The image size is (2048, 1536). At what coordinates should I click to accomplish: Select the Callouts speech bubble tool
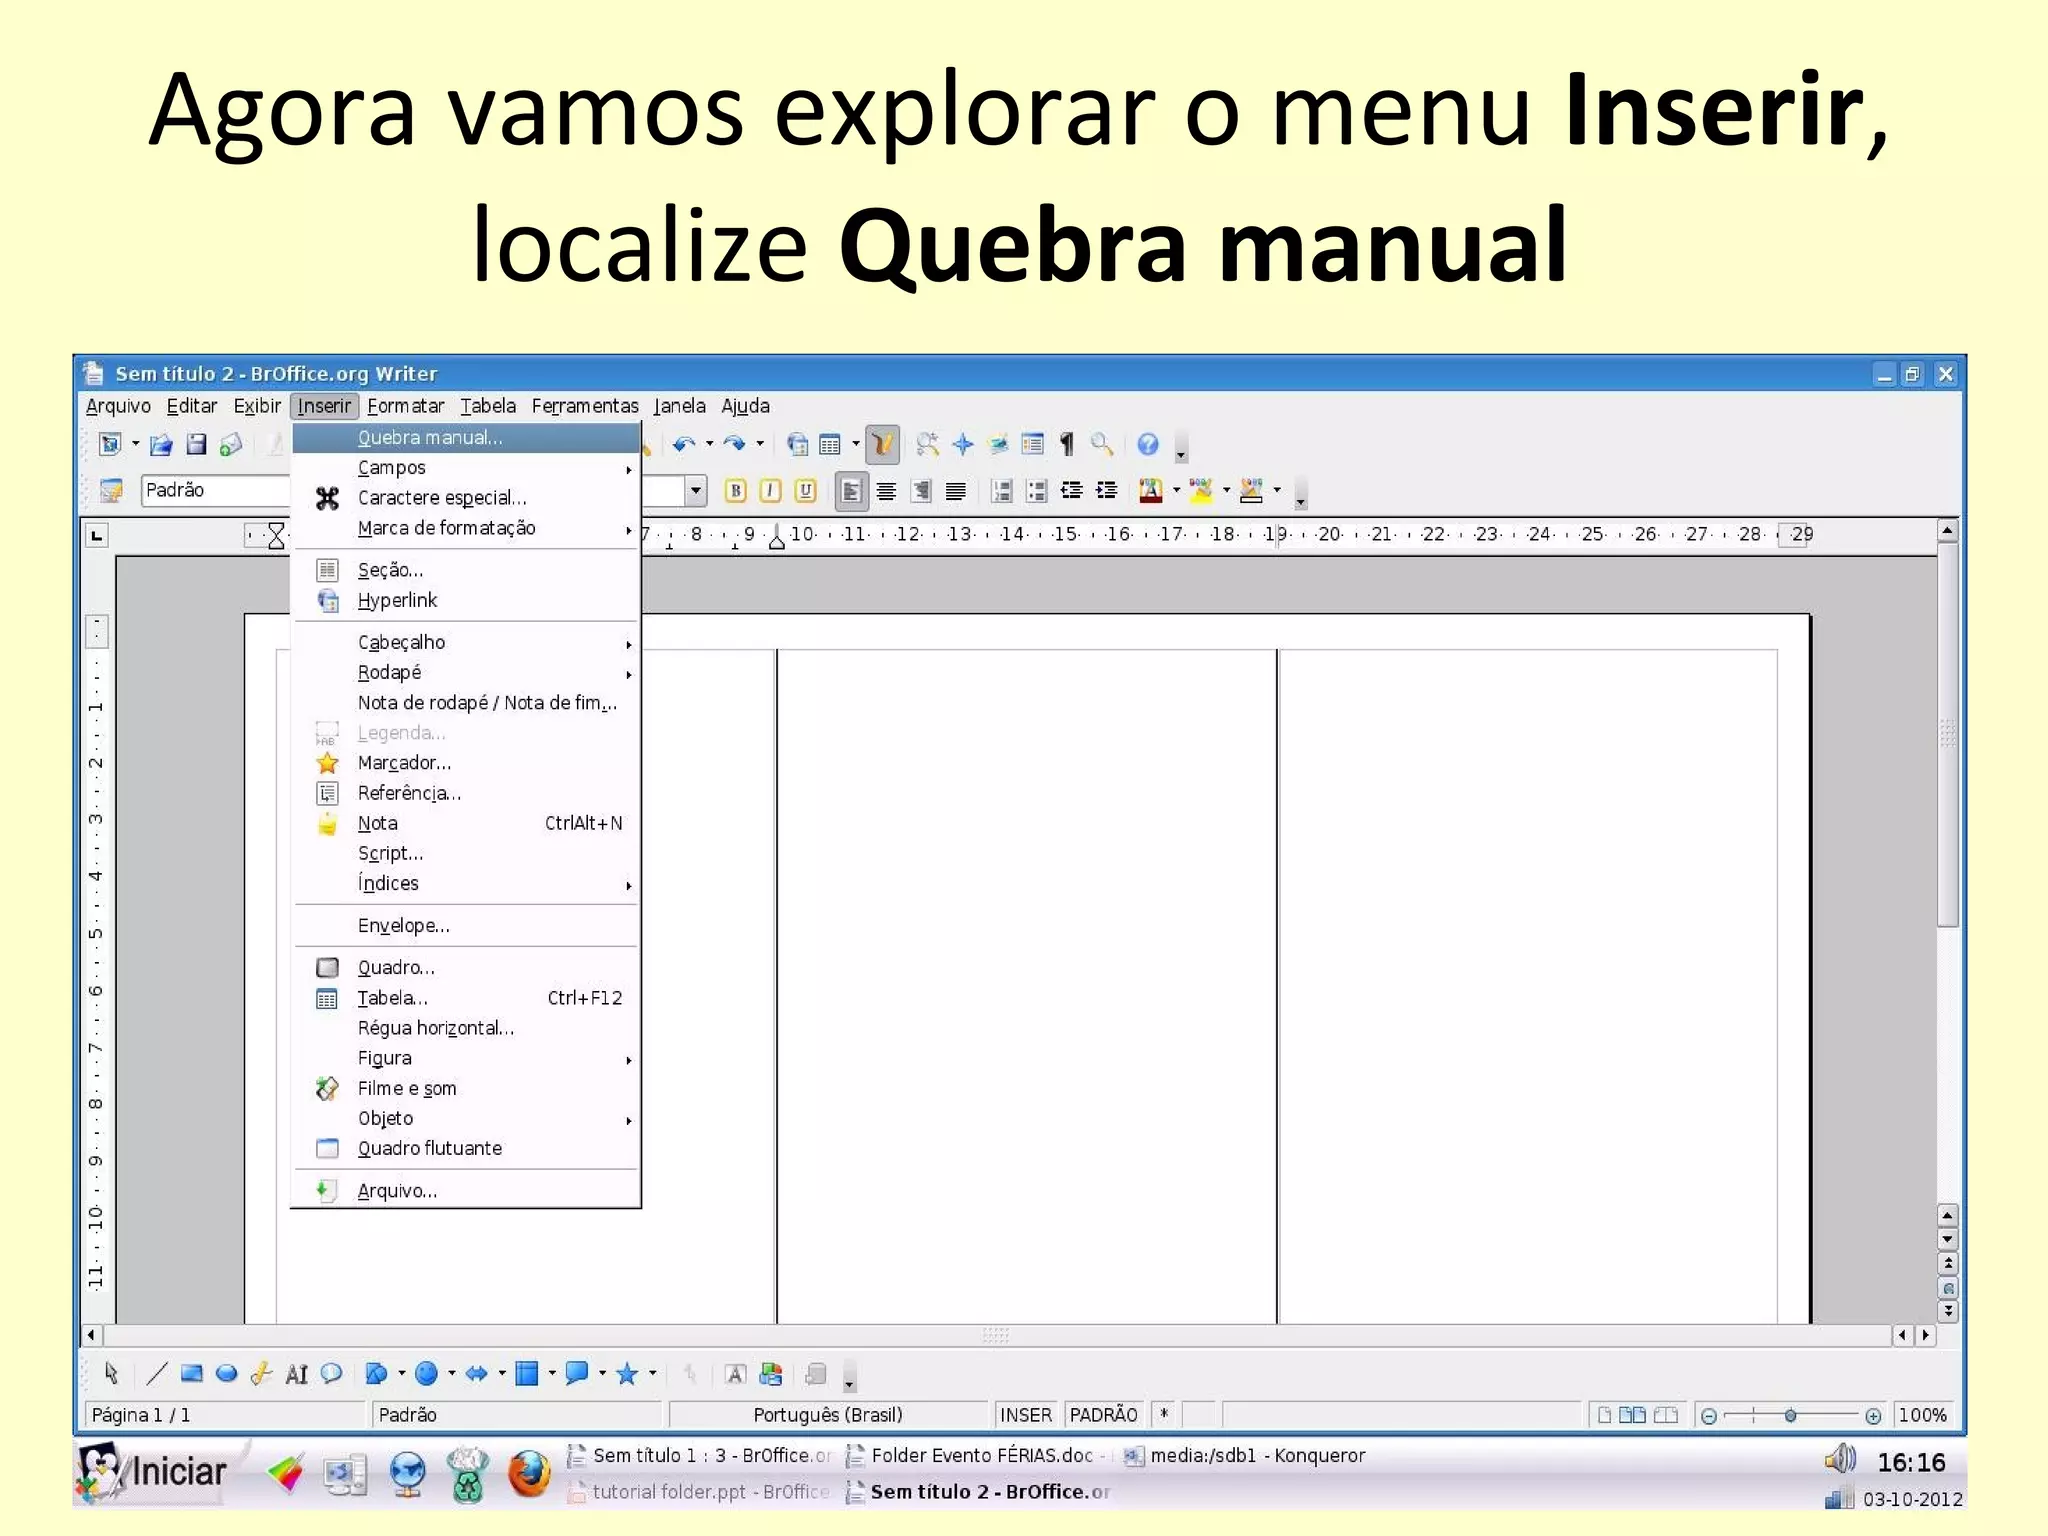click(331, 1374)
